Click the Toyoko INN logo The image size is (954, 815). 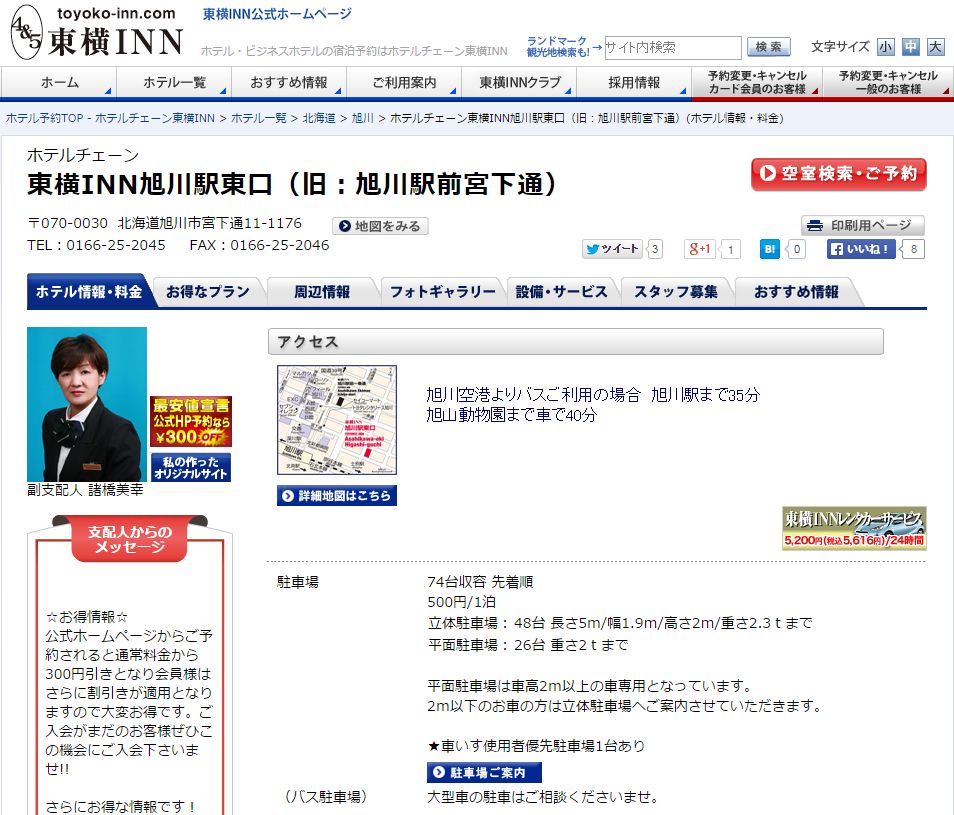point(97,32)
